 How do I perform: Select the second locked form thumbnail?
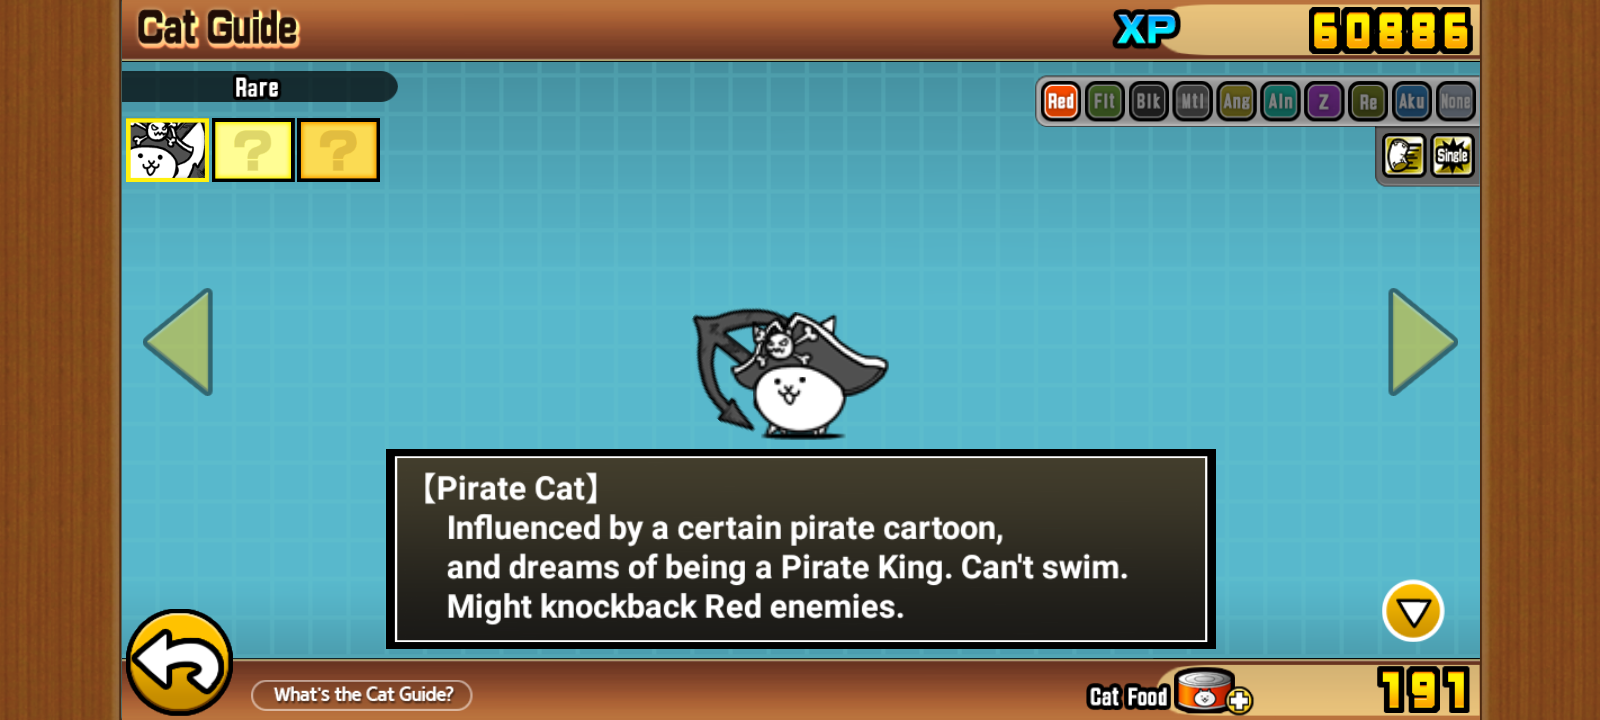tap(253, 150)
